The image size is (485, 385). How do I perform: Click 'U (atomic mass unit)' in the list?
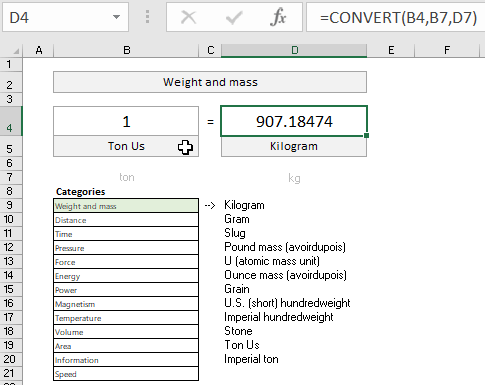coord(272,261)
